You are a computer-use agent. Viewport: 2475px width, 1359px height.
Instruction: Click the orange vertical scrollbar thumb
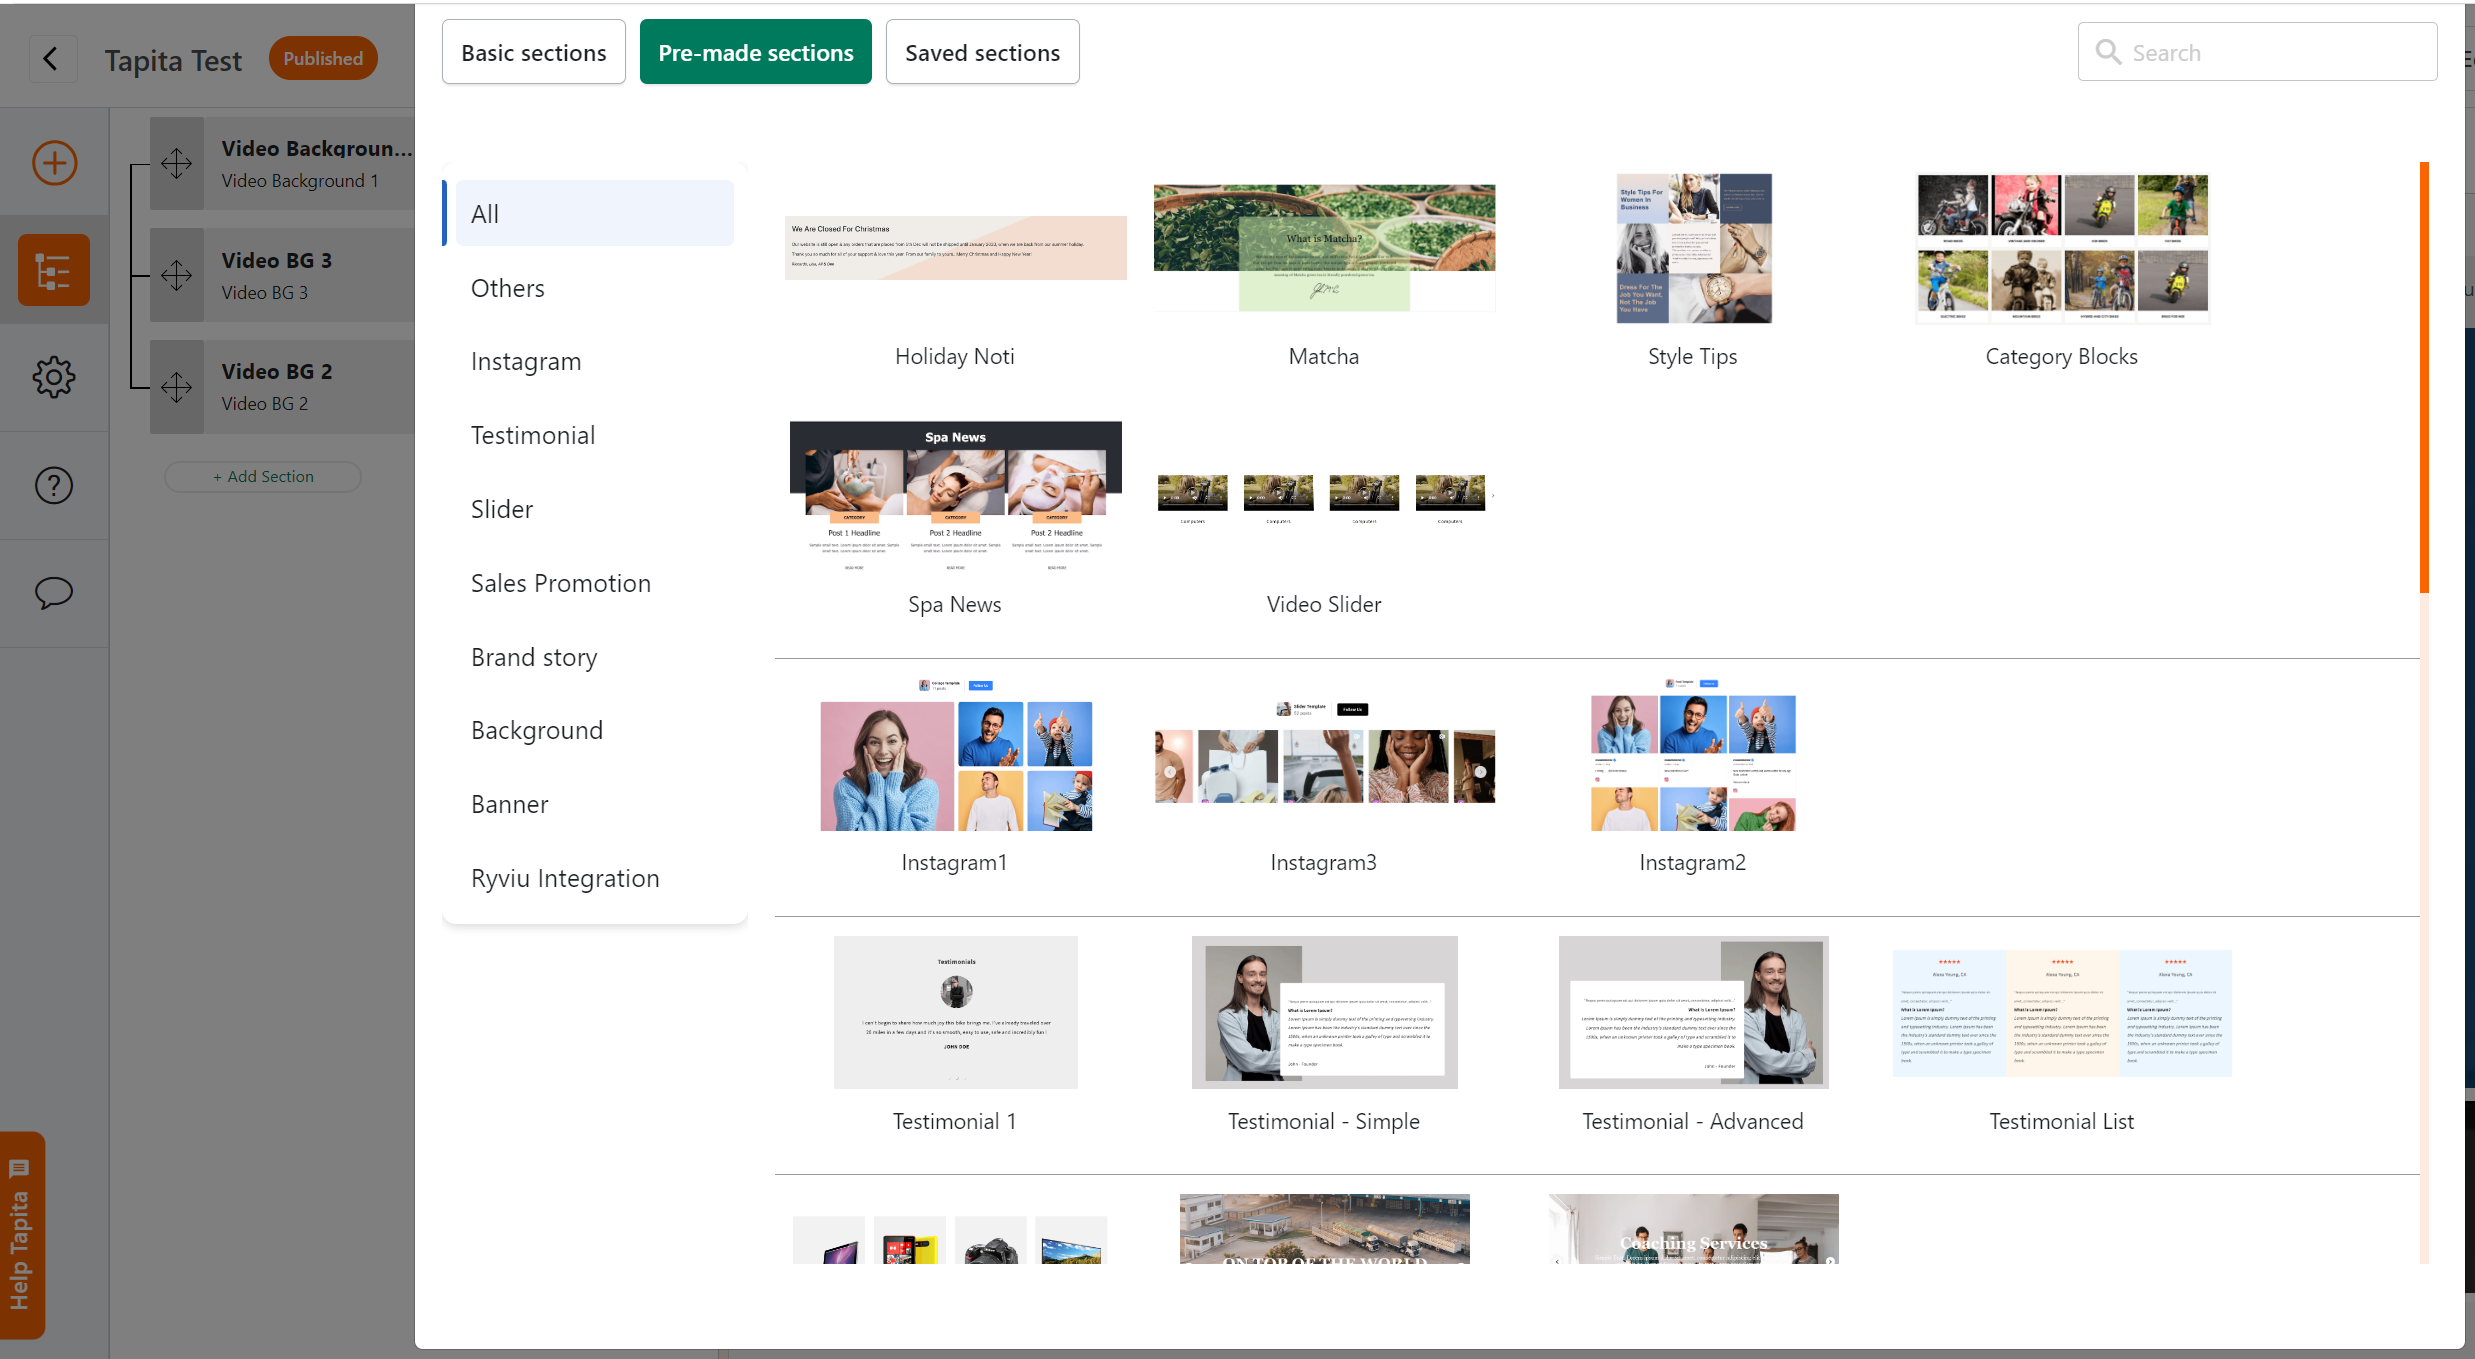click(x=2423, y=376)
